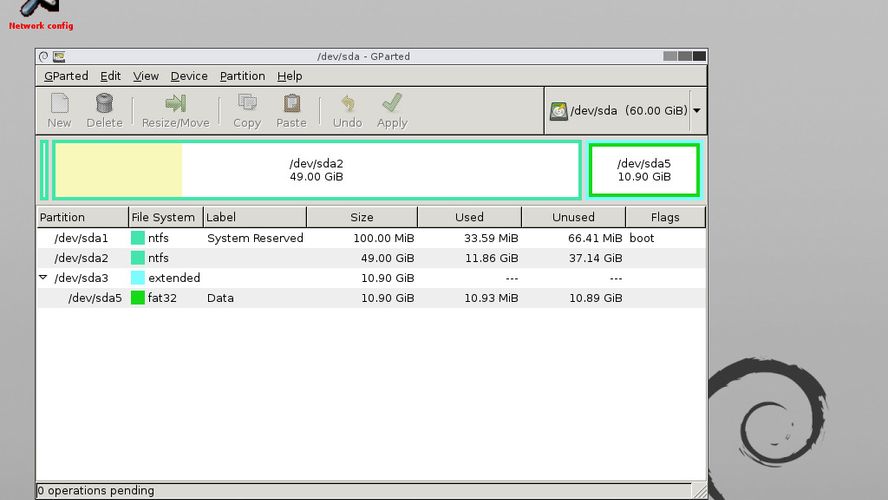Click the Copy partition icon
This screenshot has width=888, height=500.
[x=247, y=103]
